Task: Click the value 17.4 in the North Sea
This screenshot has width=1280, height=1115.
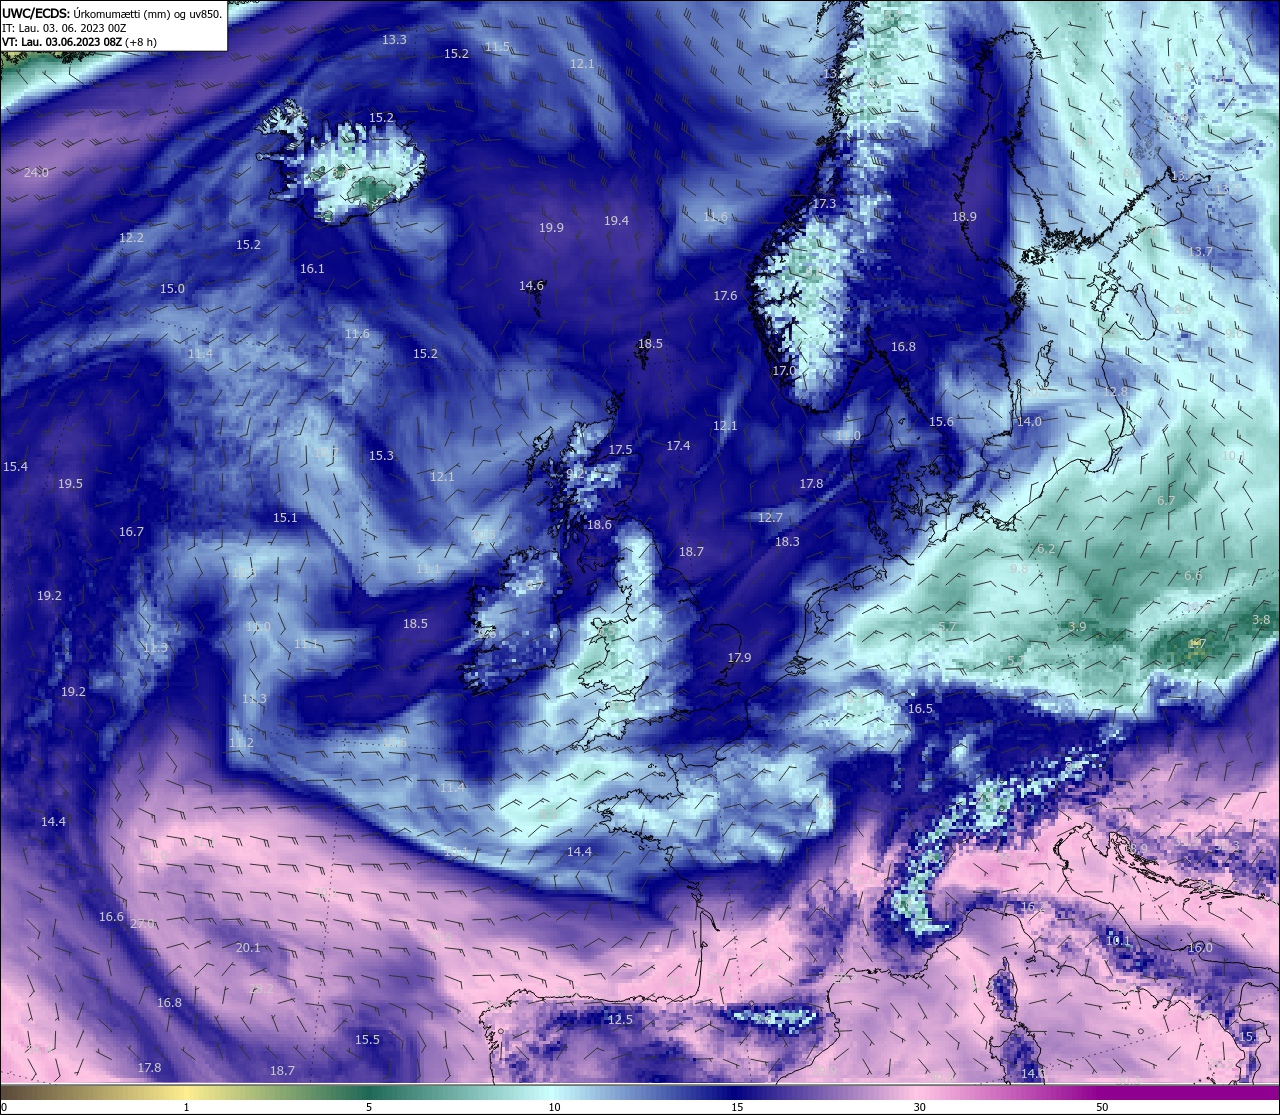Action: tap(678, 446)
